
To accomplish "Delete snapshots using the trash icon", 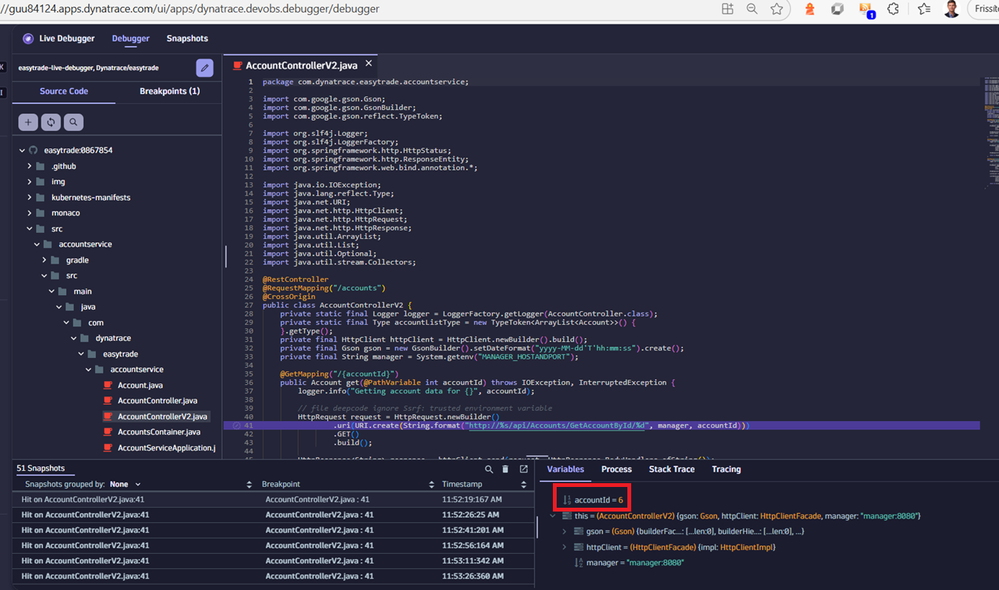I will pyautogui.click(x=505, y=469).
